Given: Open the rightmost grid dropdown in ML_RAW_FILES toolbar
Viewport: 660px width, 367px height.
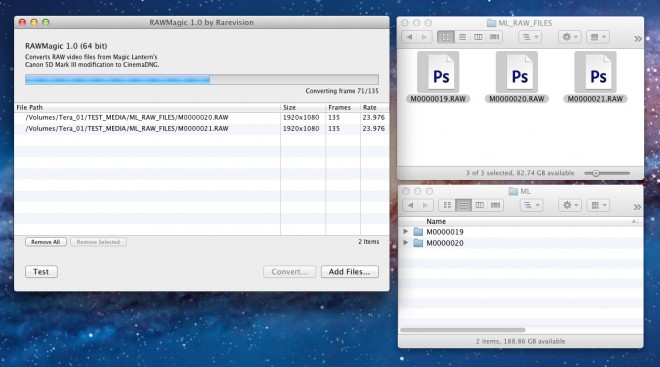Looking at the screenshot, I should click(598, 37).
